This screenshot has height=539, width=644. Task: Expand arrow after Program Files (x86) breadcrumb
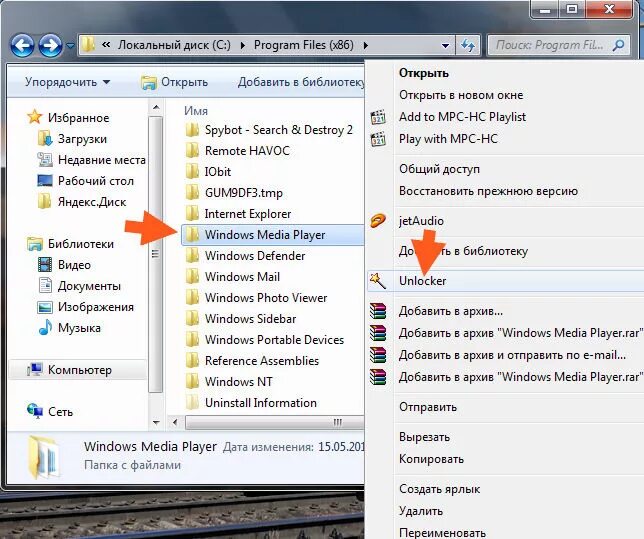[366, 45]
